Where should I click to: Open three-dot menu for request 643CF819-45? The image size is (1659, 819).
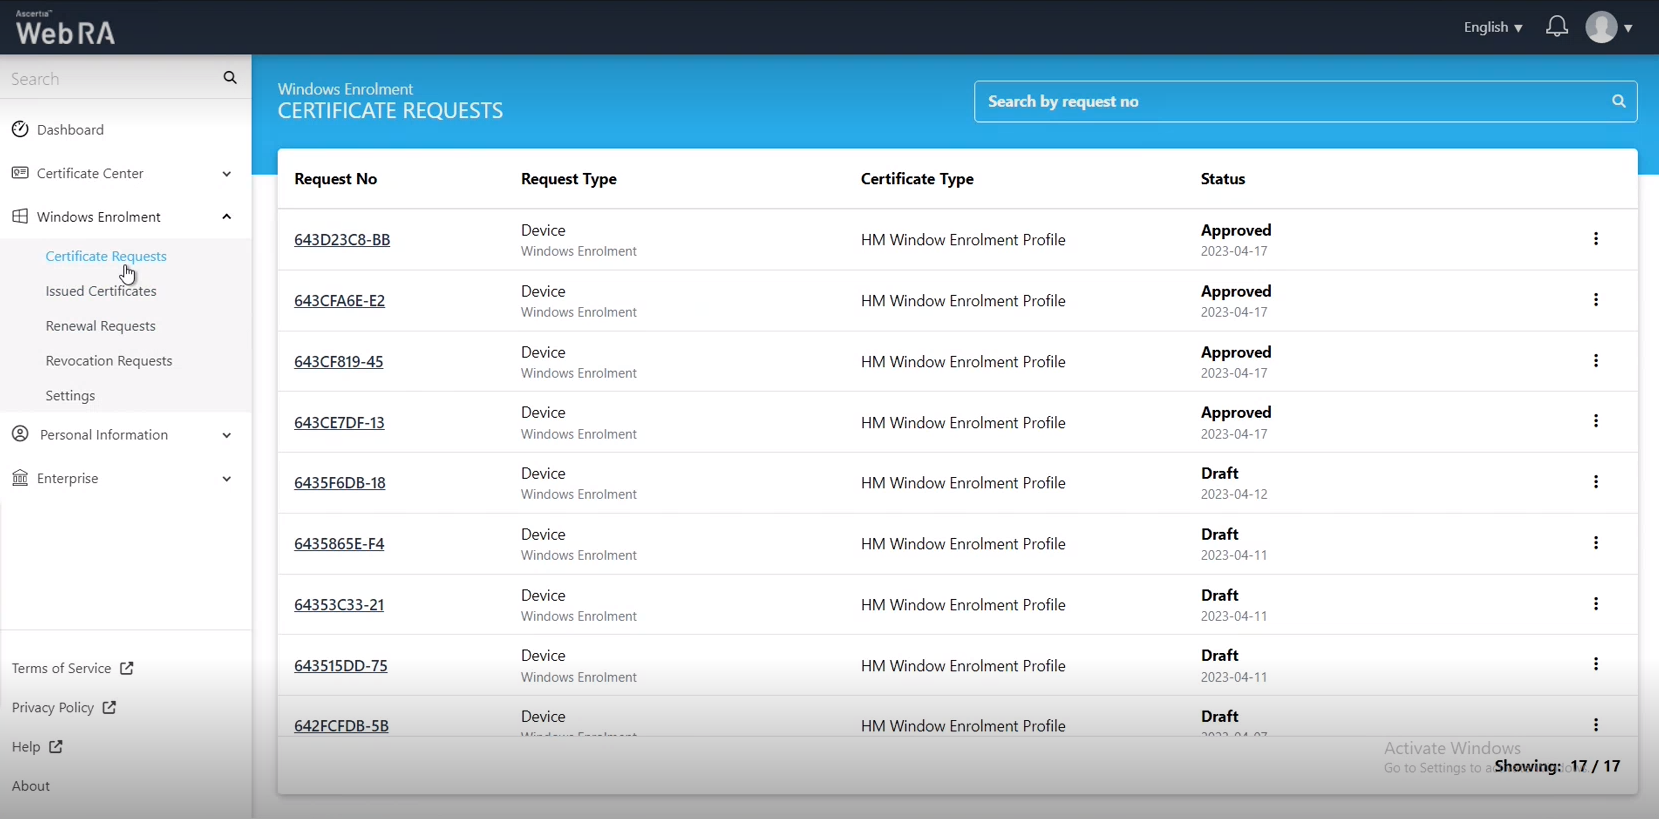click(x=1595, y=361)
